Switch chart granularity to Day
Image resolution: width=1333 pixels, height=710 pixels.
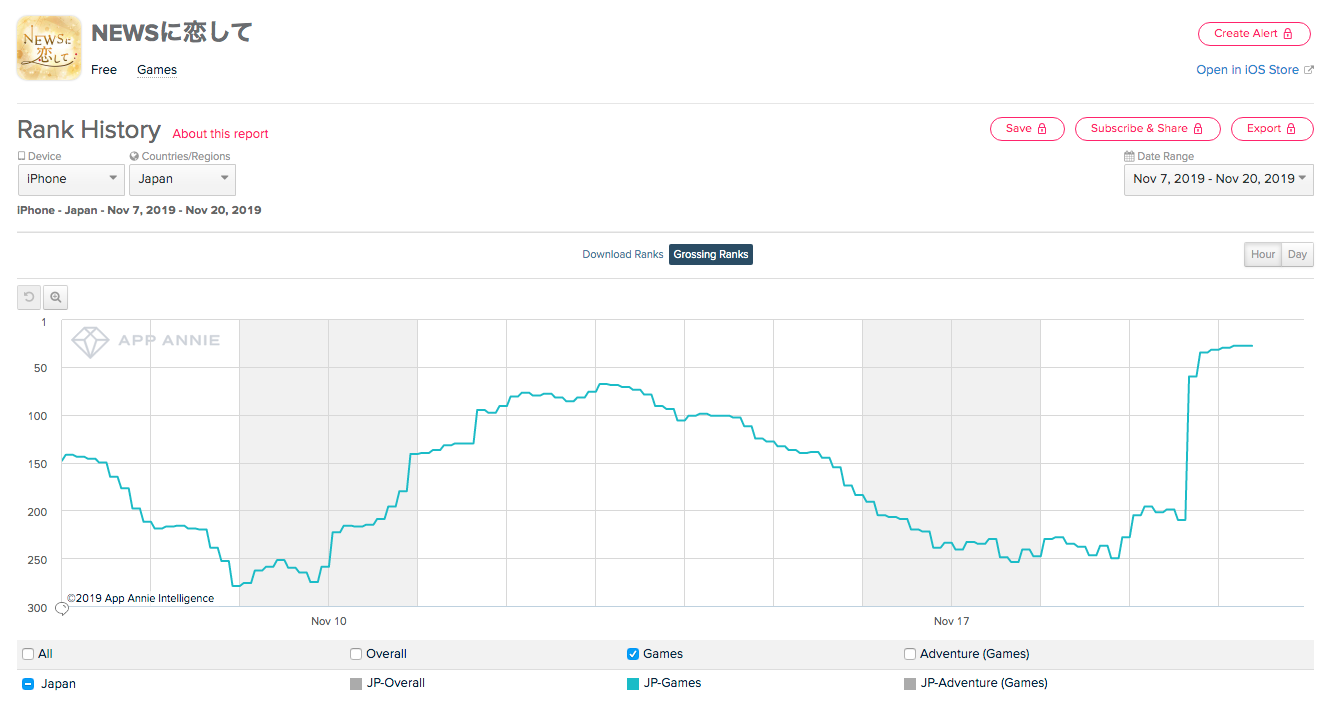1297,255
